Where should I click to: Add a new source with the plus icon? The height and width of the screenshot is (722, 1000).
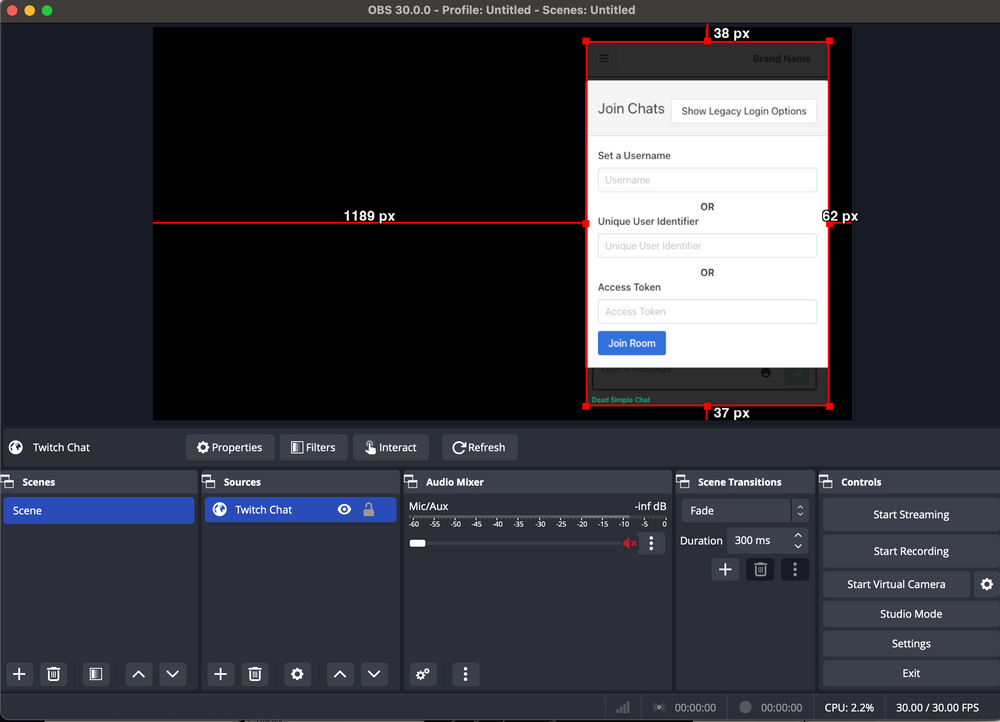220,674
